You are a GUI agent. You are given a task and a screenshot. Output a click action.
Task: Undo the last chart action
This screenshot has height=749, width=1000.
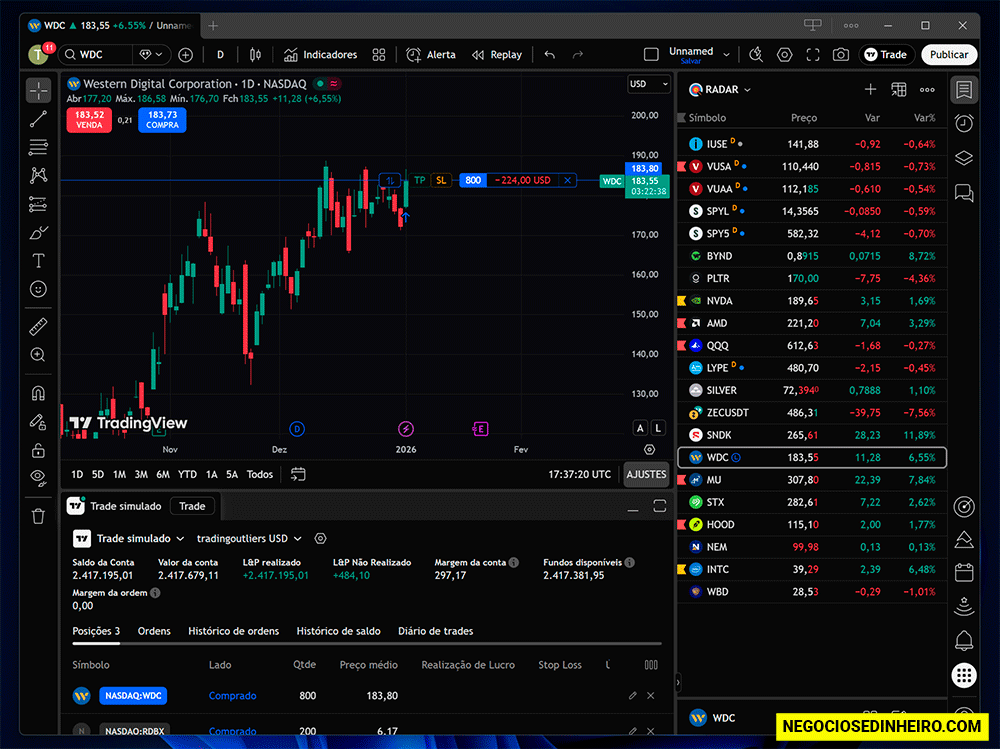tap(550, 55)
